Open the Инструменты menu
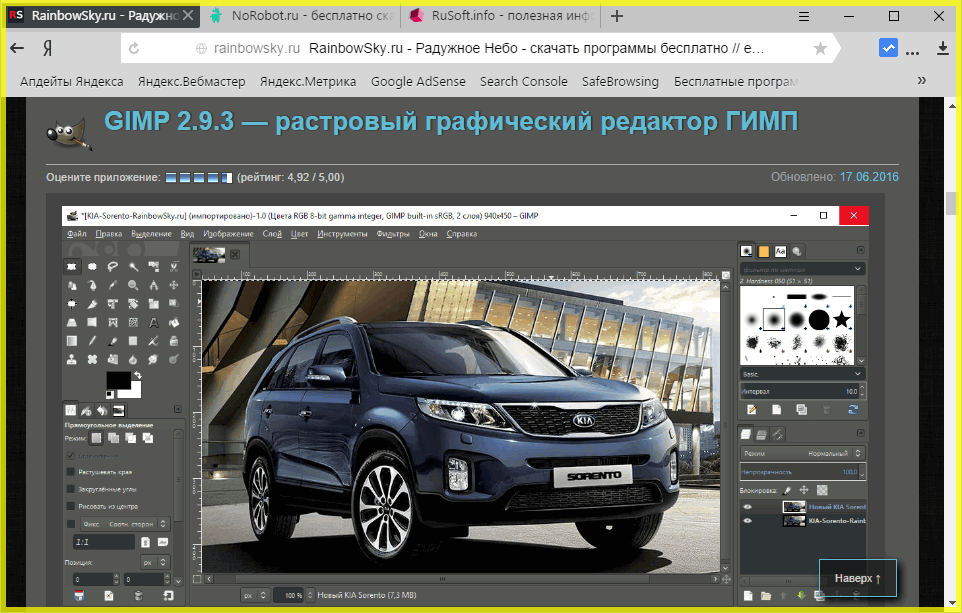The image size is (962, 613). 342,234
